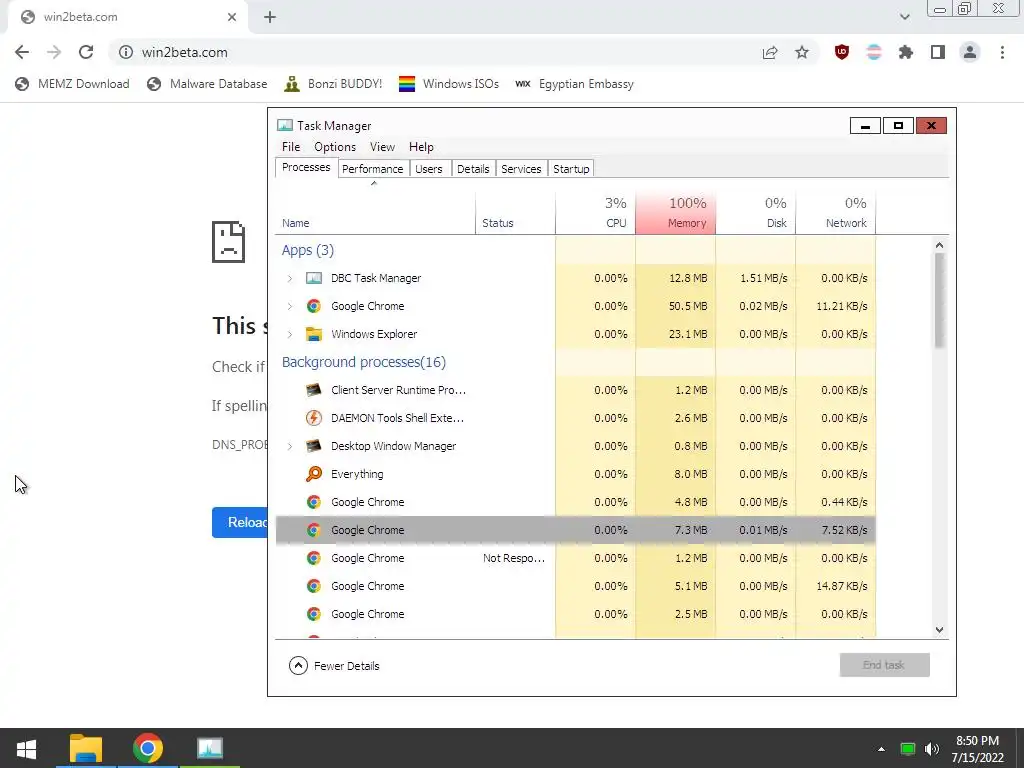1024x768 pixels.
Task: Sort processes by Network column
Action: click(x=836, y=213)
